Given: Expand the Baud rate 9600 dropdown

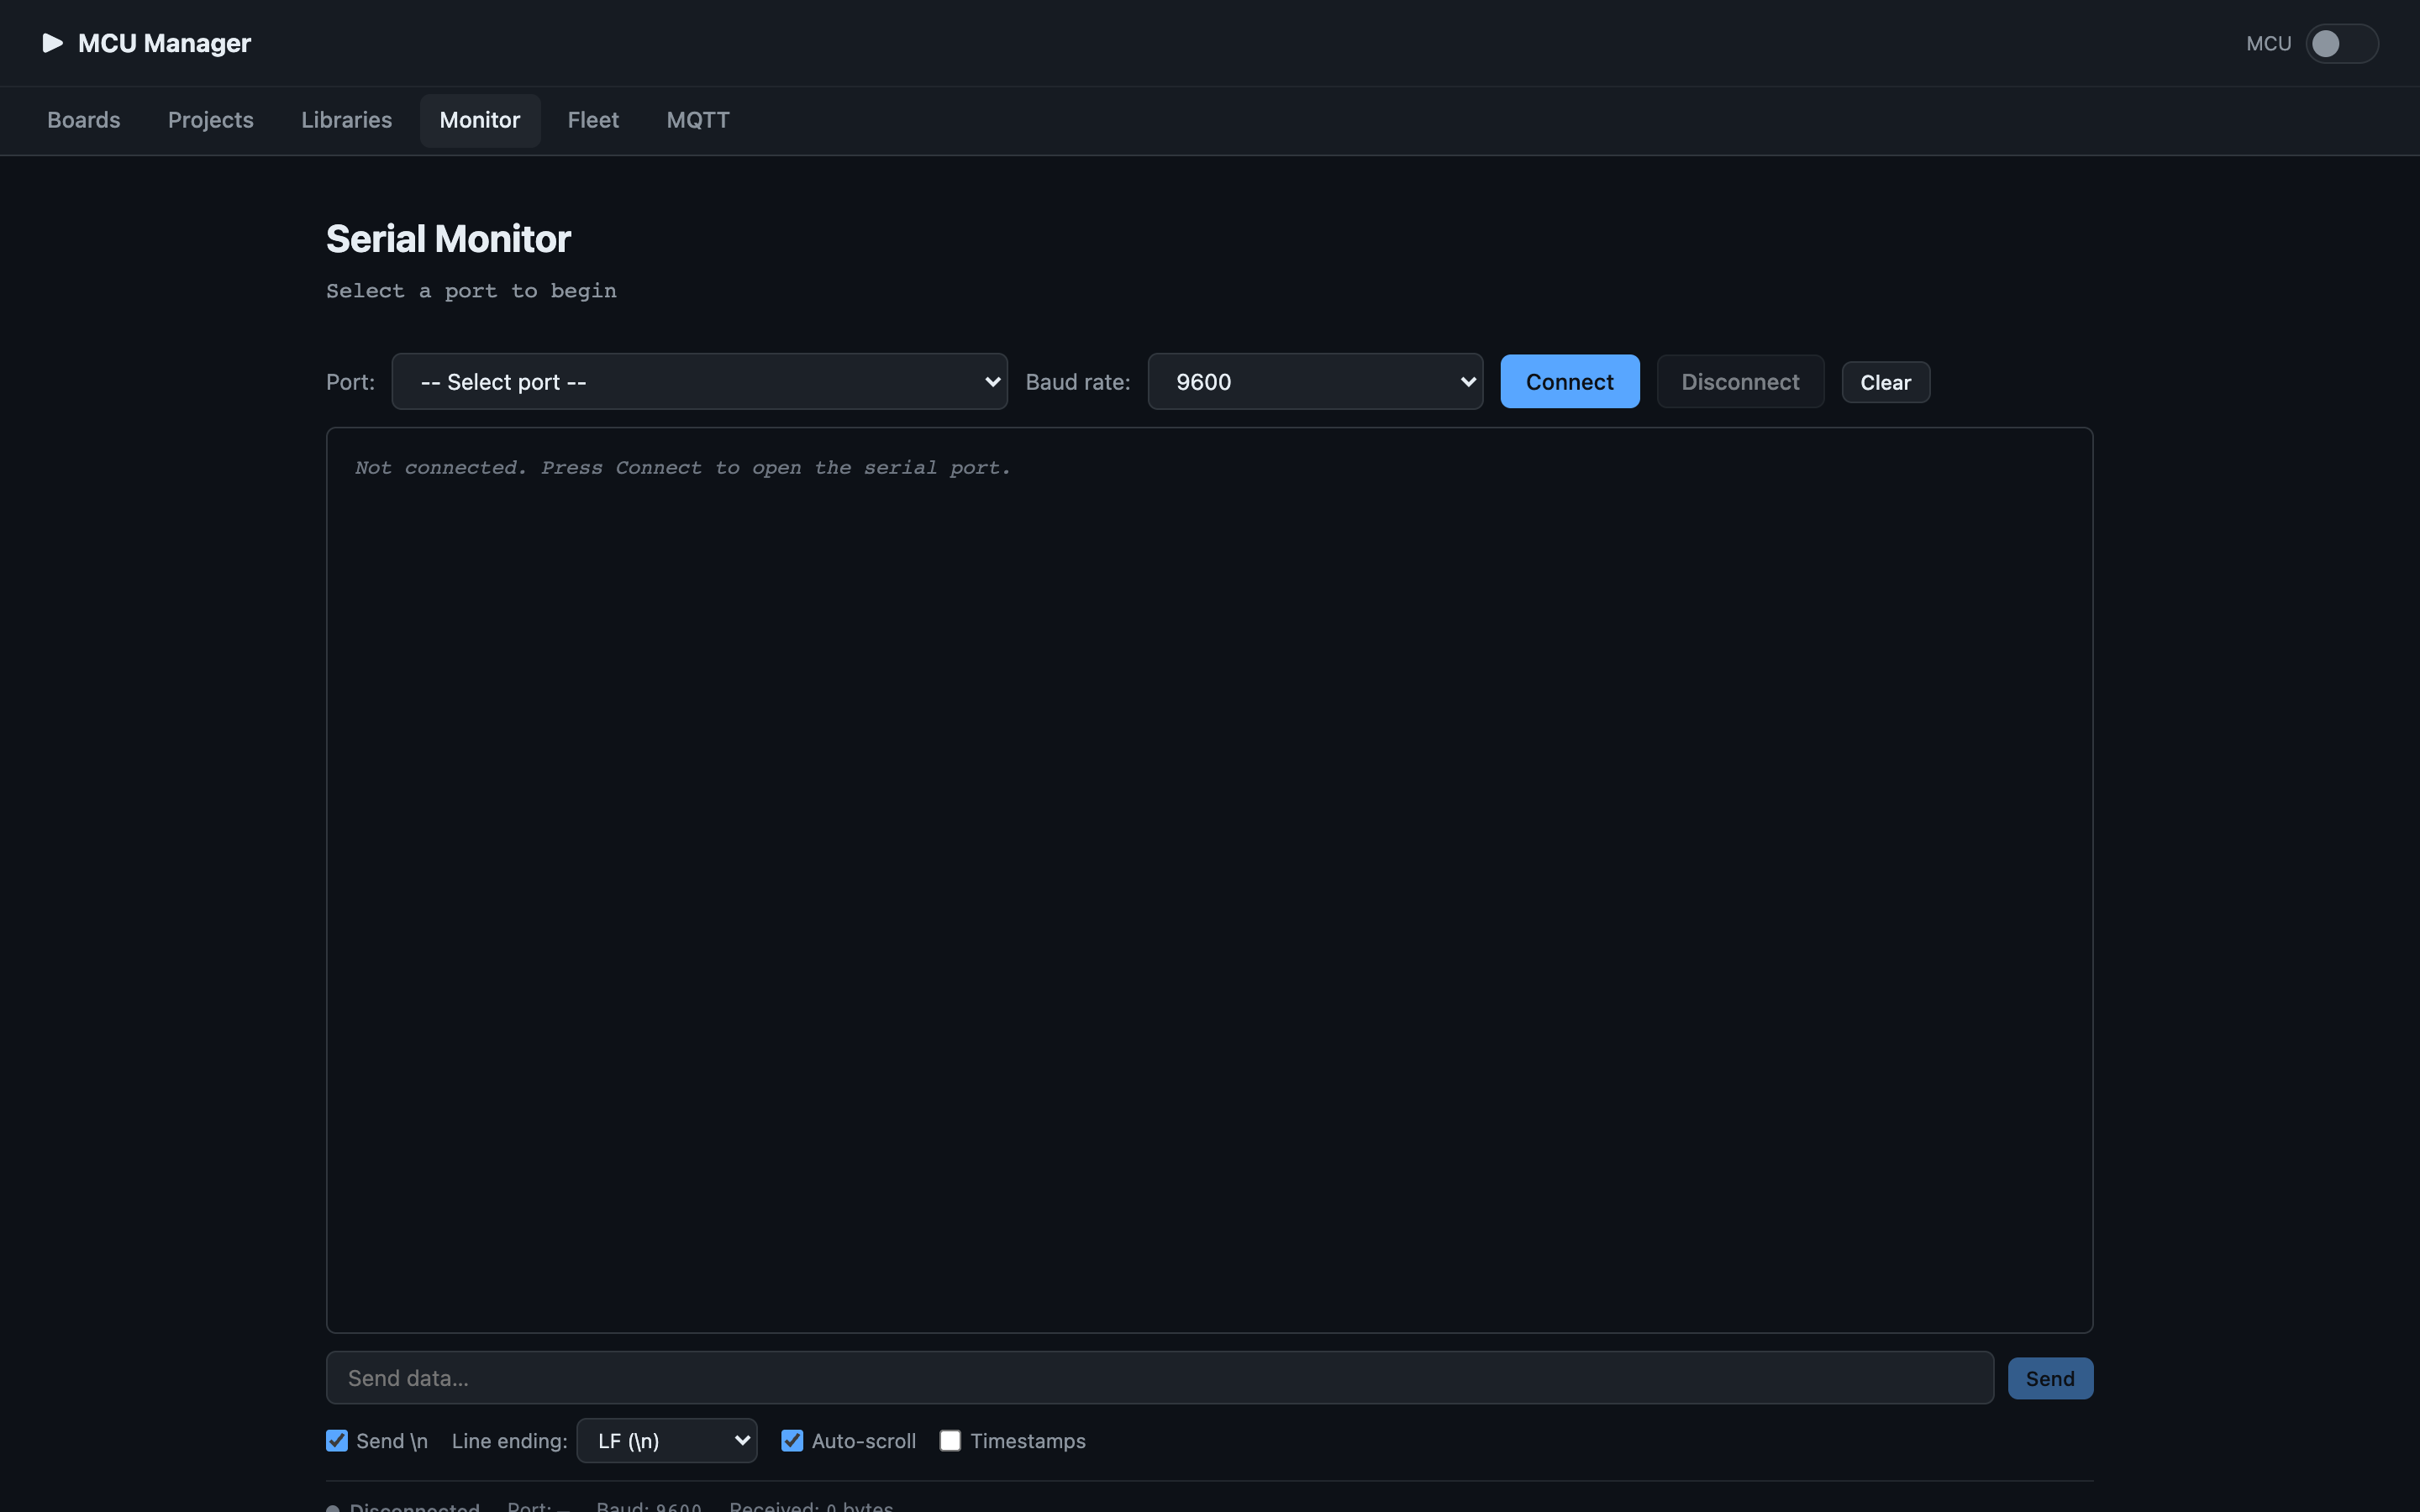Looking at the screenshot, I should (1314, 381).
